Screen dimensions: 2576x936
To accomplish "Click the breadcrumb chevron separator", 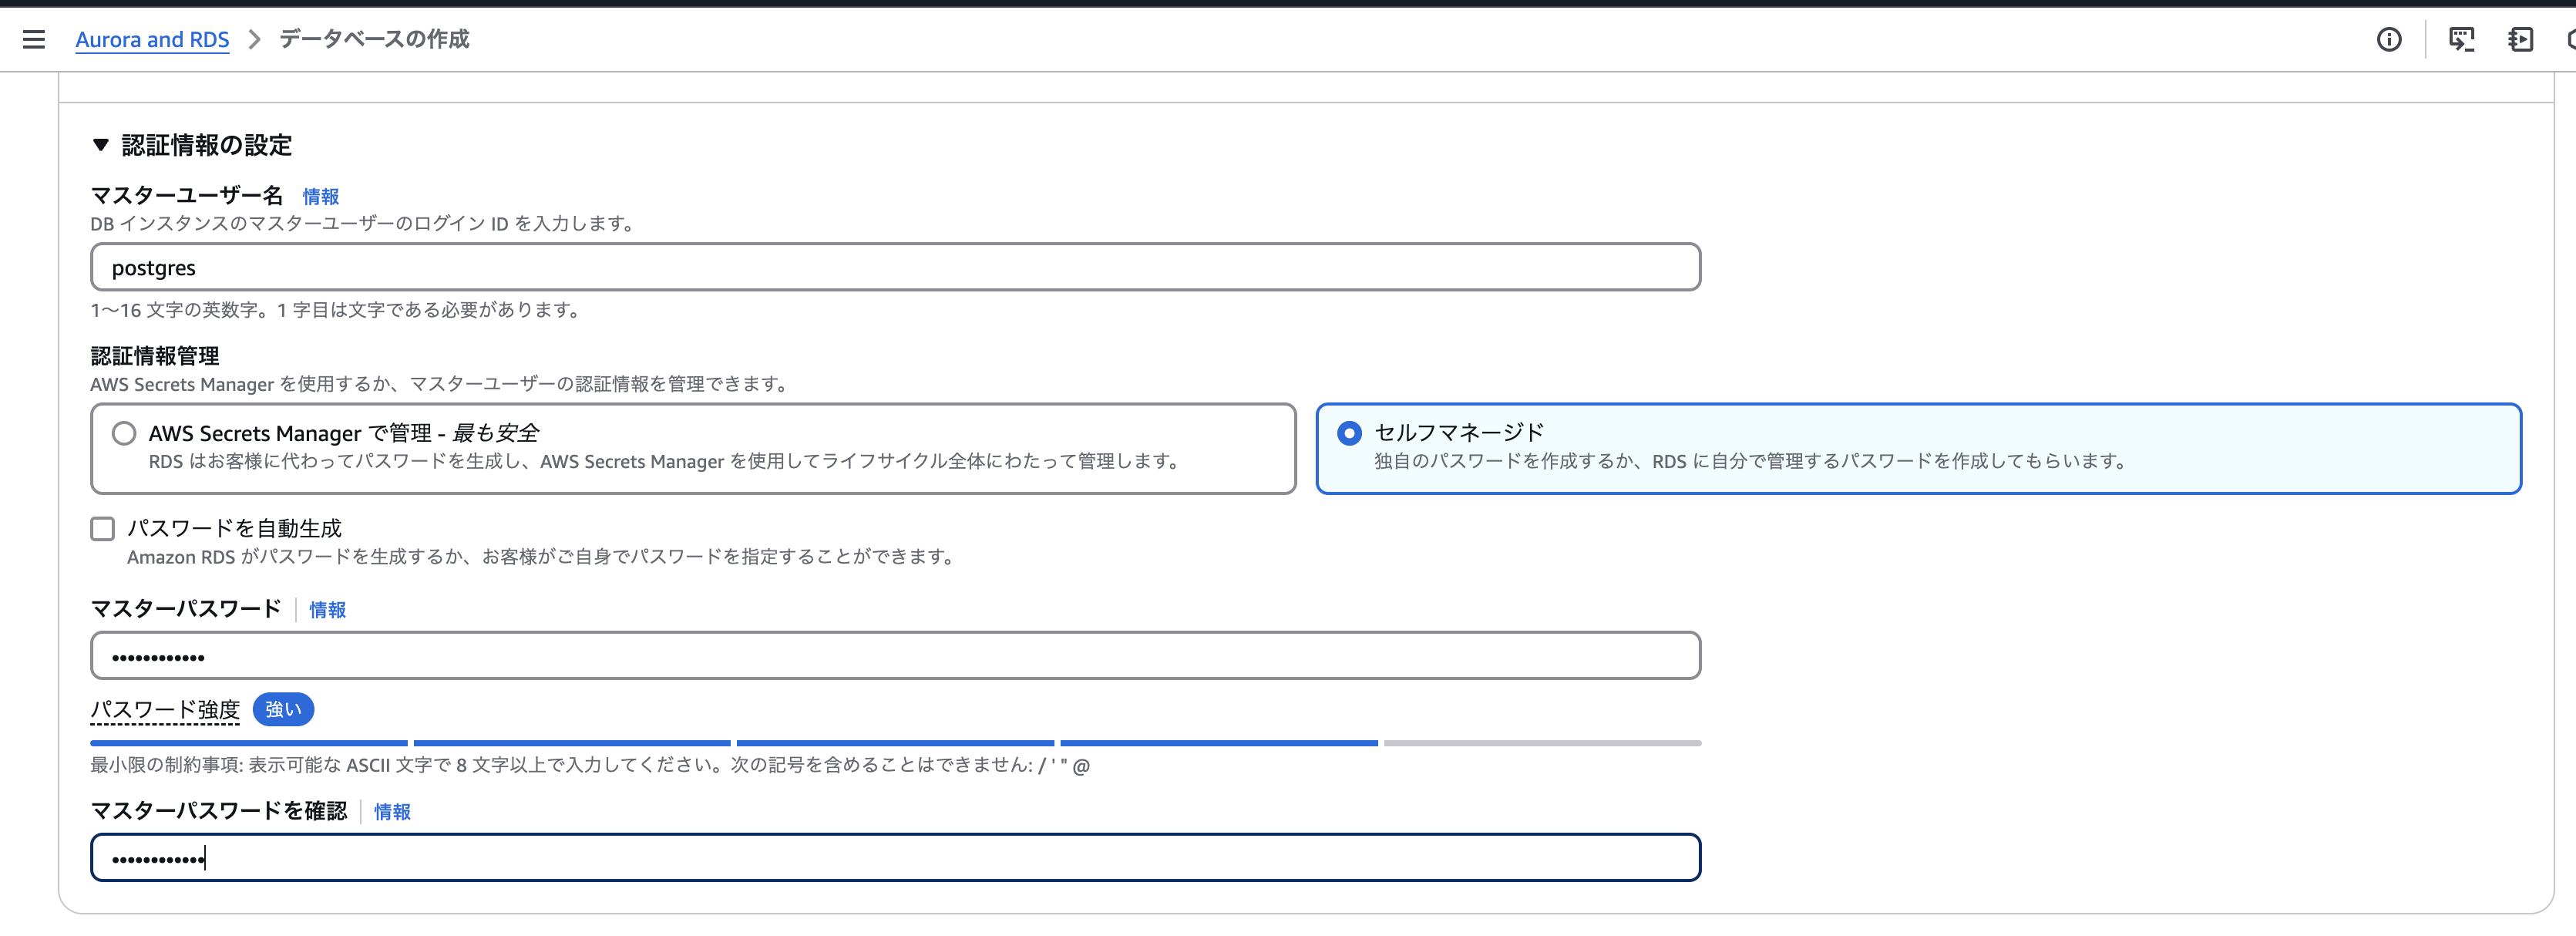I will click(x=254, y=39).
